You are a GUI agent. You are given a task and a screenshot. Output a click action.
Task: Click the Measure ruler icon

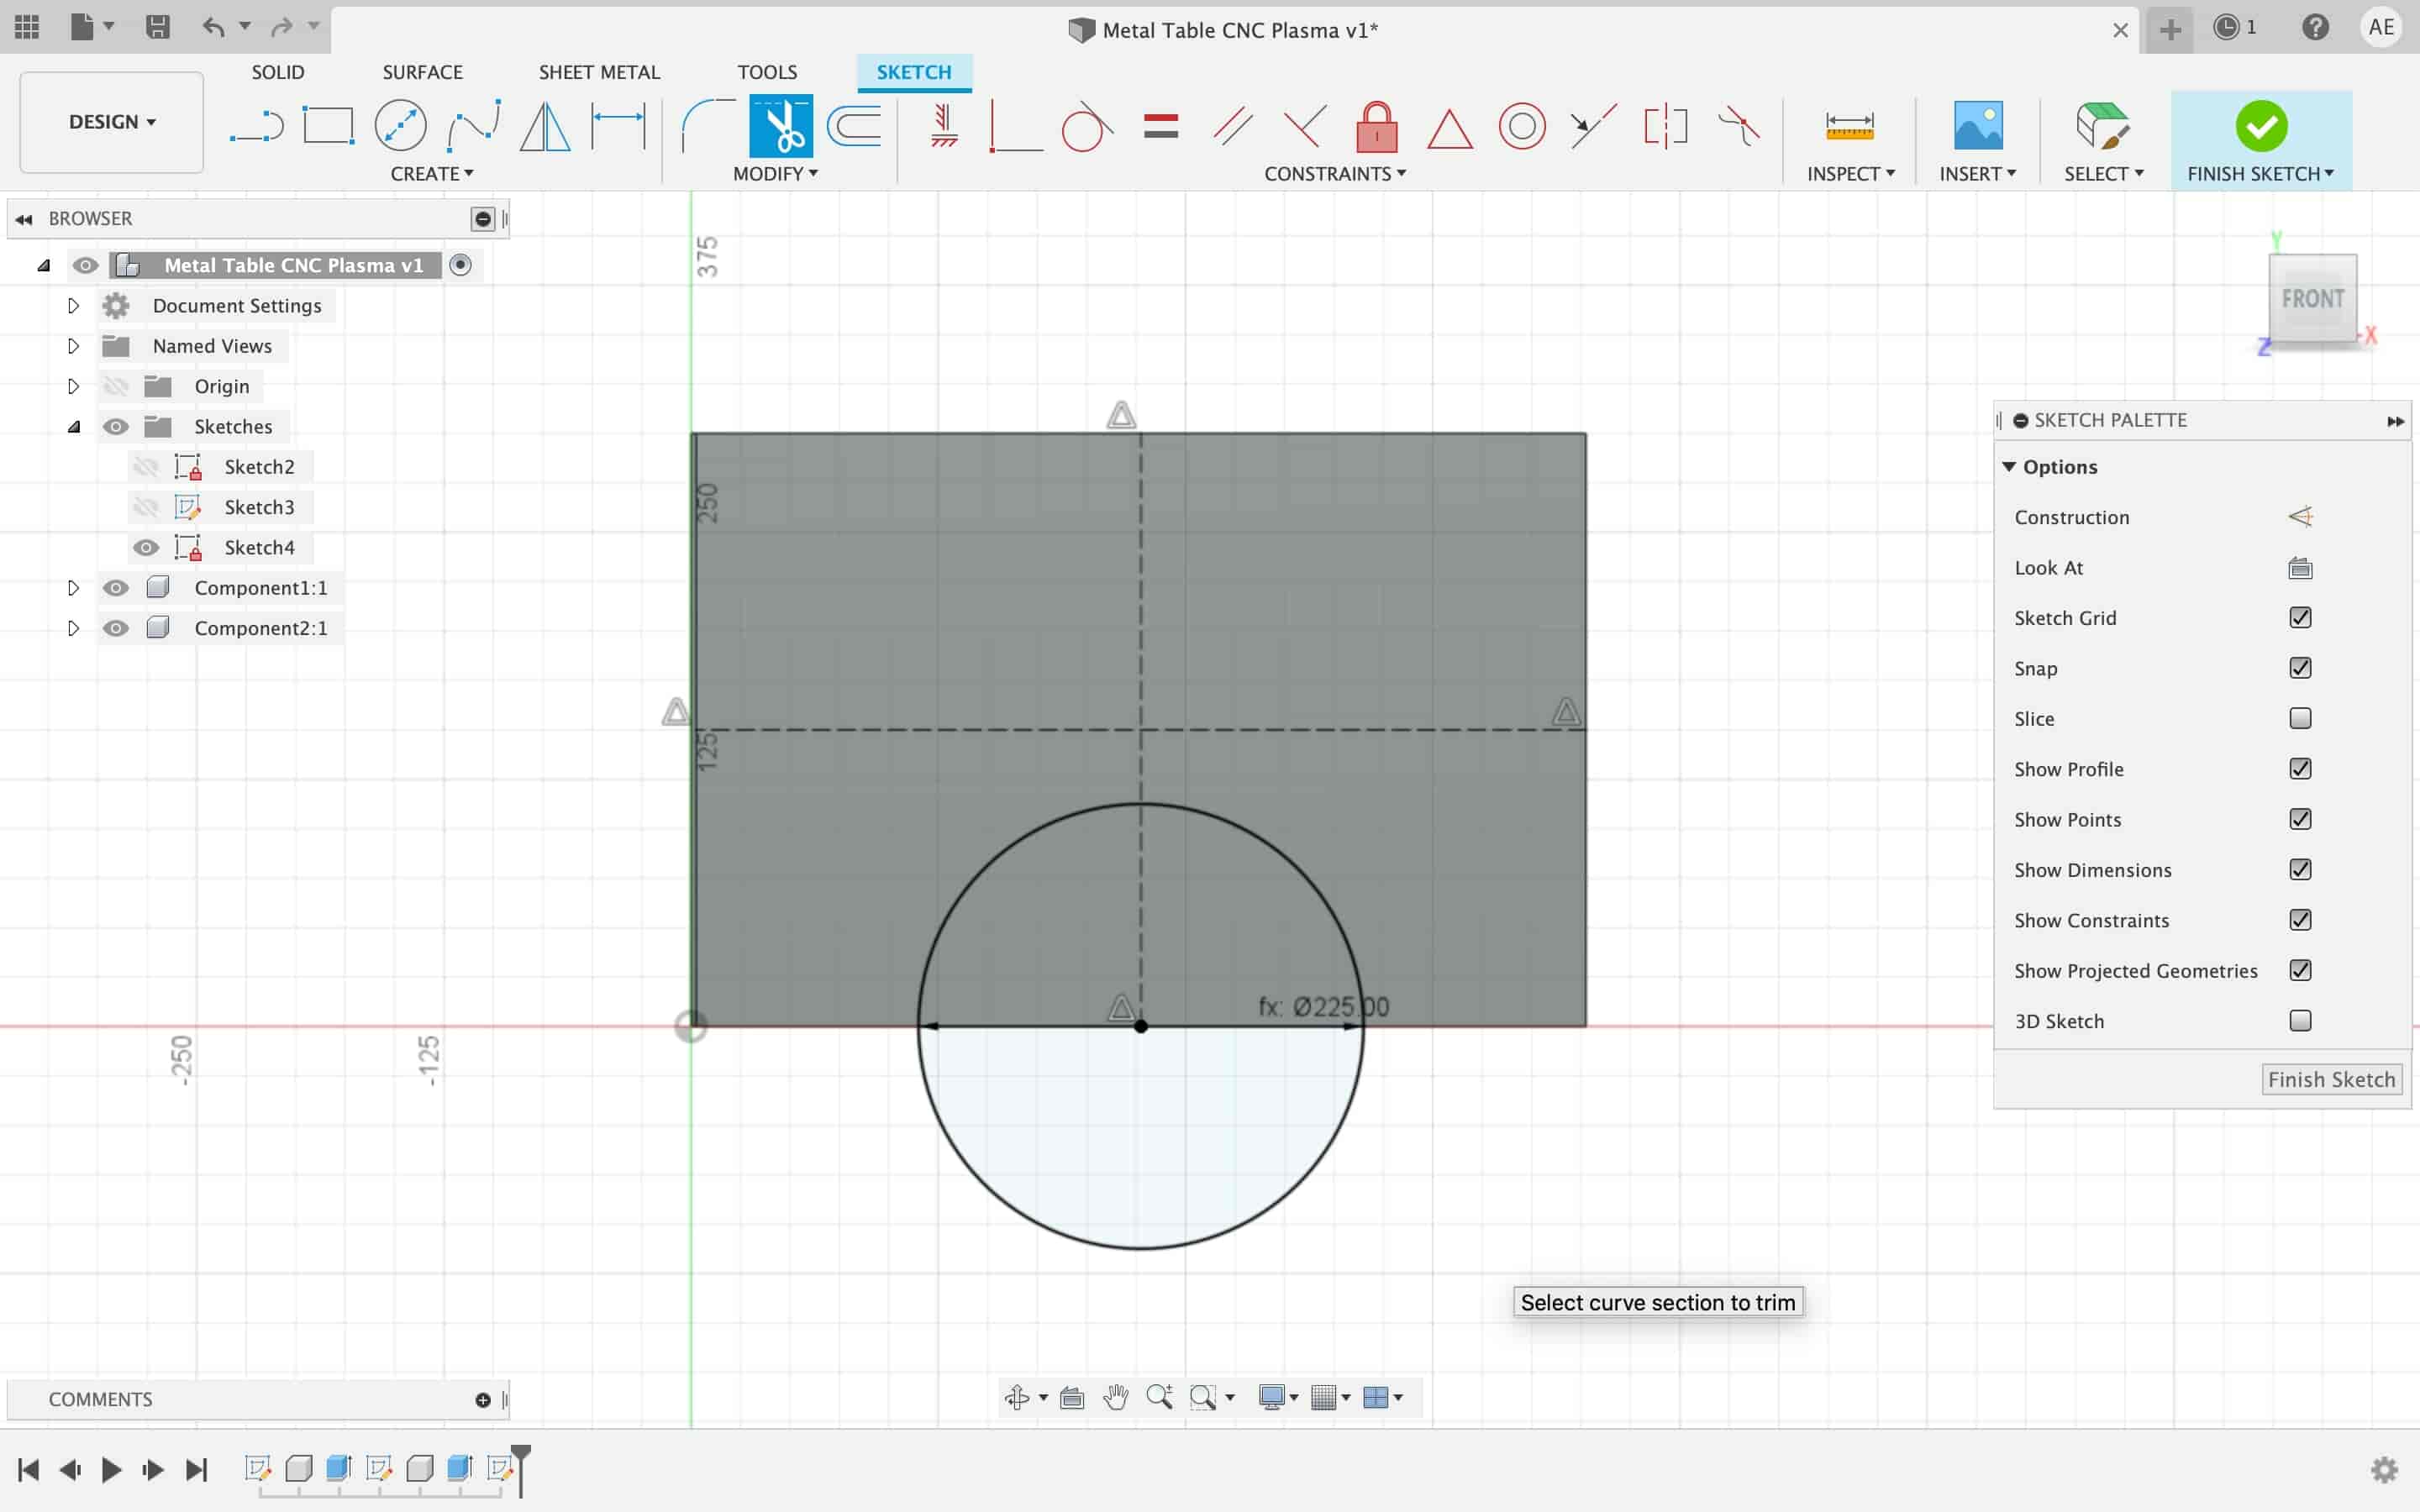point(1849,126)
